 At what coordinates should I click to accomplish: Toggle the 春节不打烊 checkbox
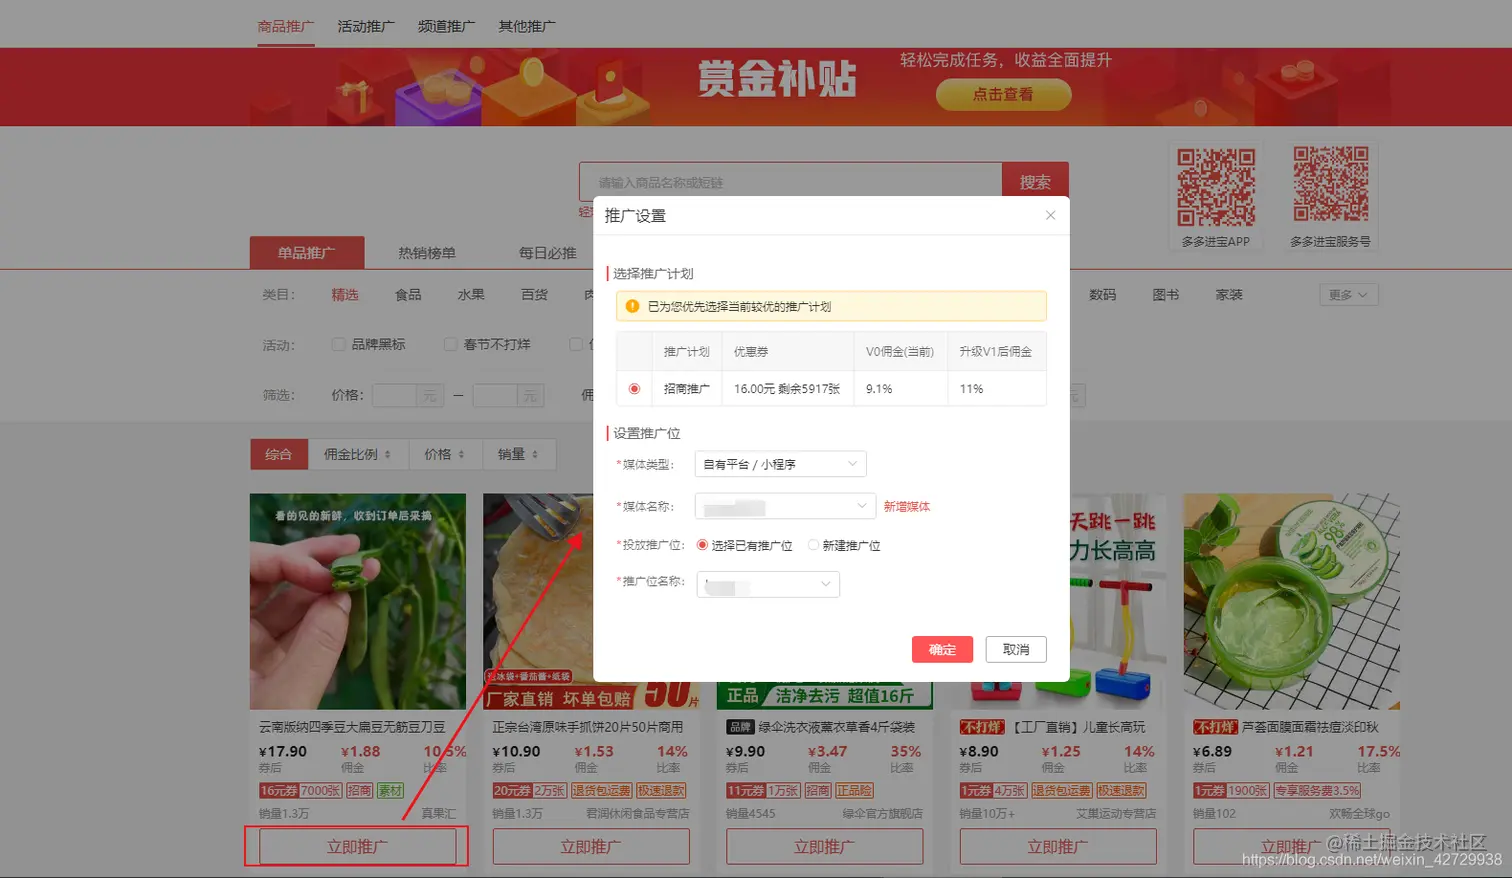pyautogui.click(x=450, y=344)
